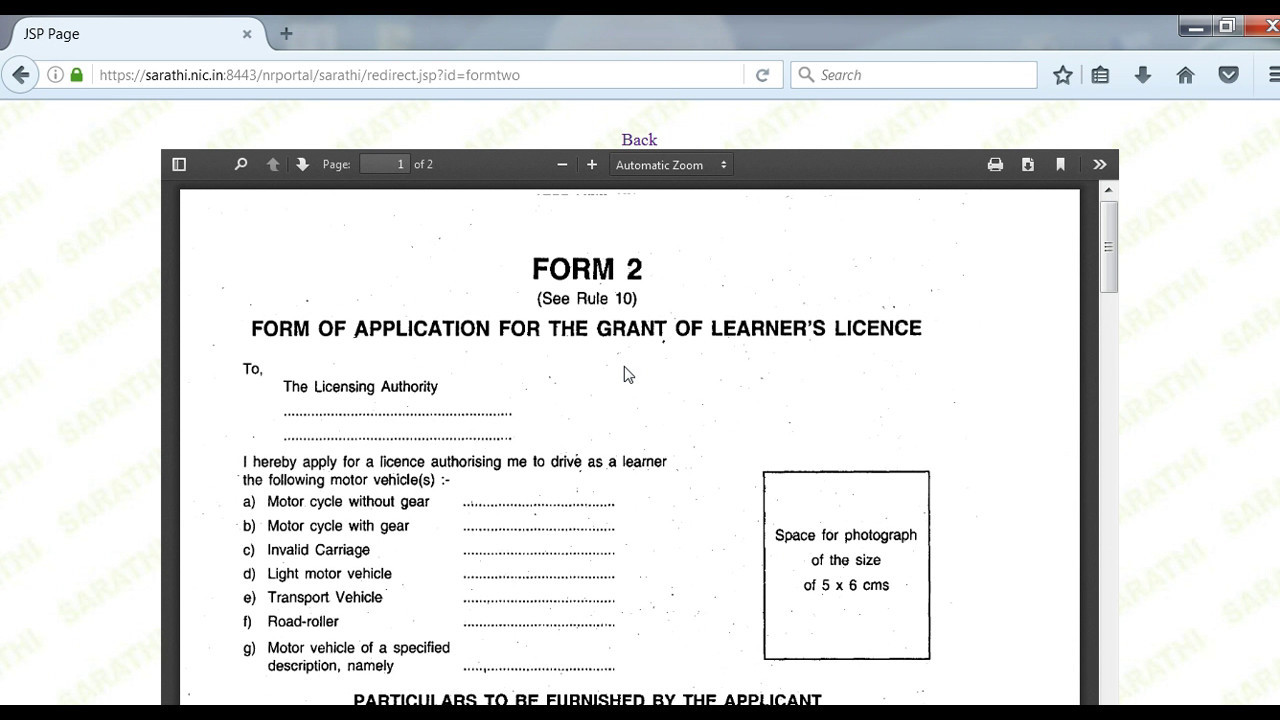Click the FORM 2 heading

point(587,269)
